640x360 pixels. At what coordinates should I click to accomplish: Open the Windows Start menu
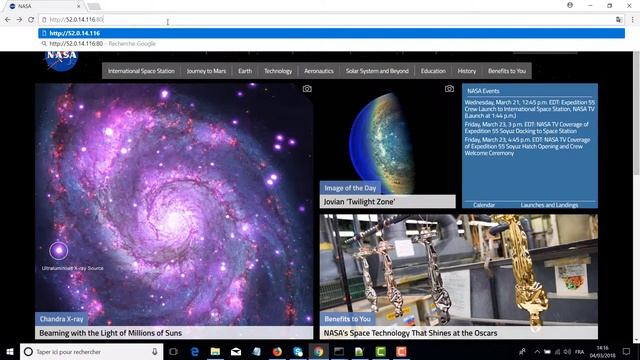pyautogui.click(x=10, y=351)
